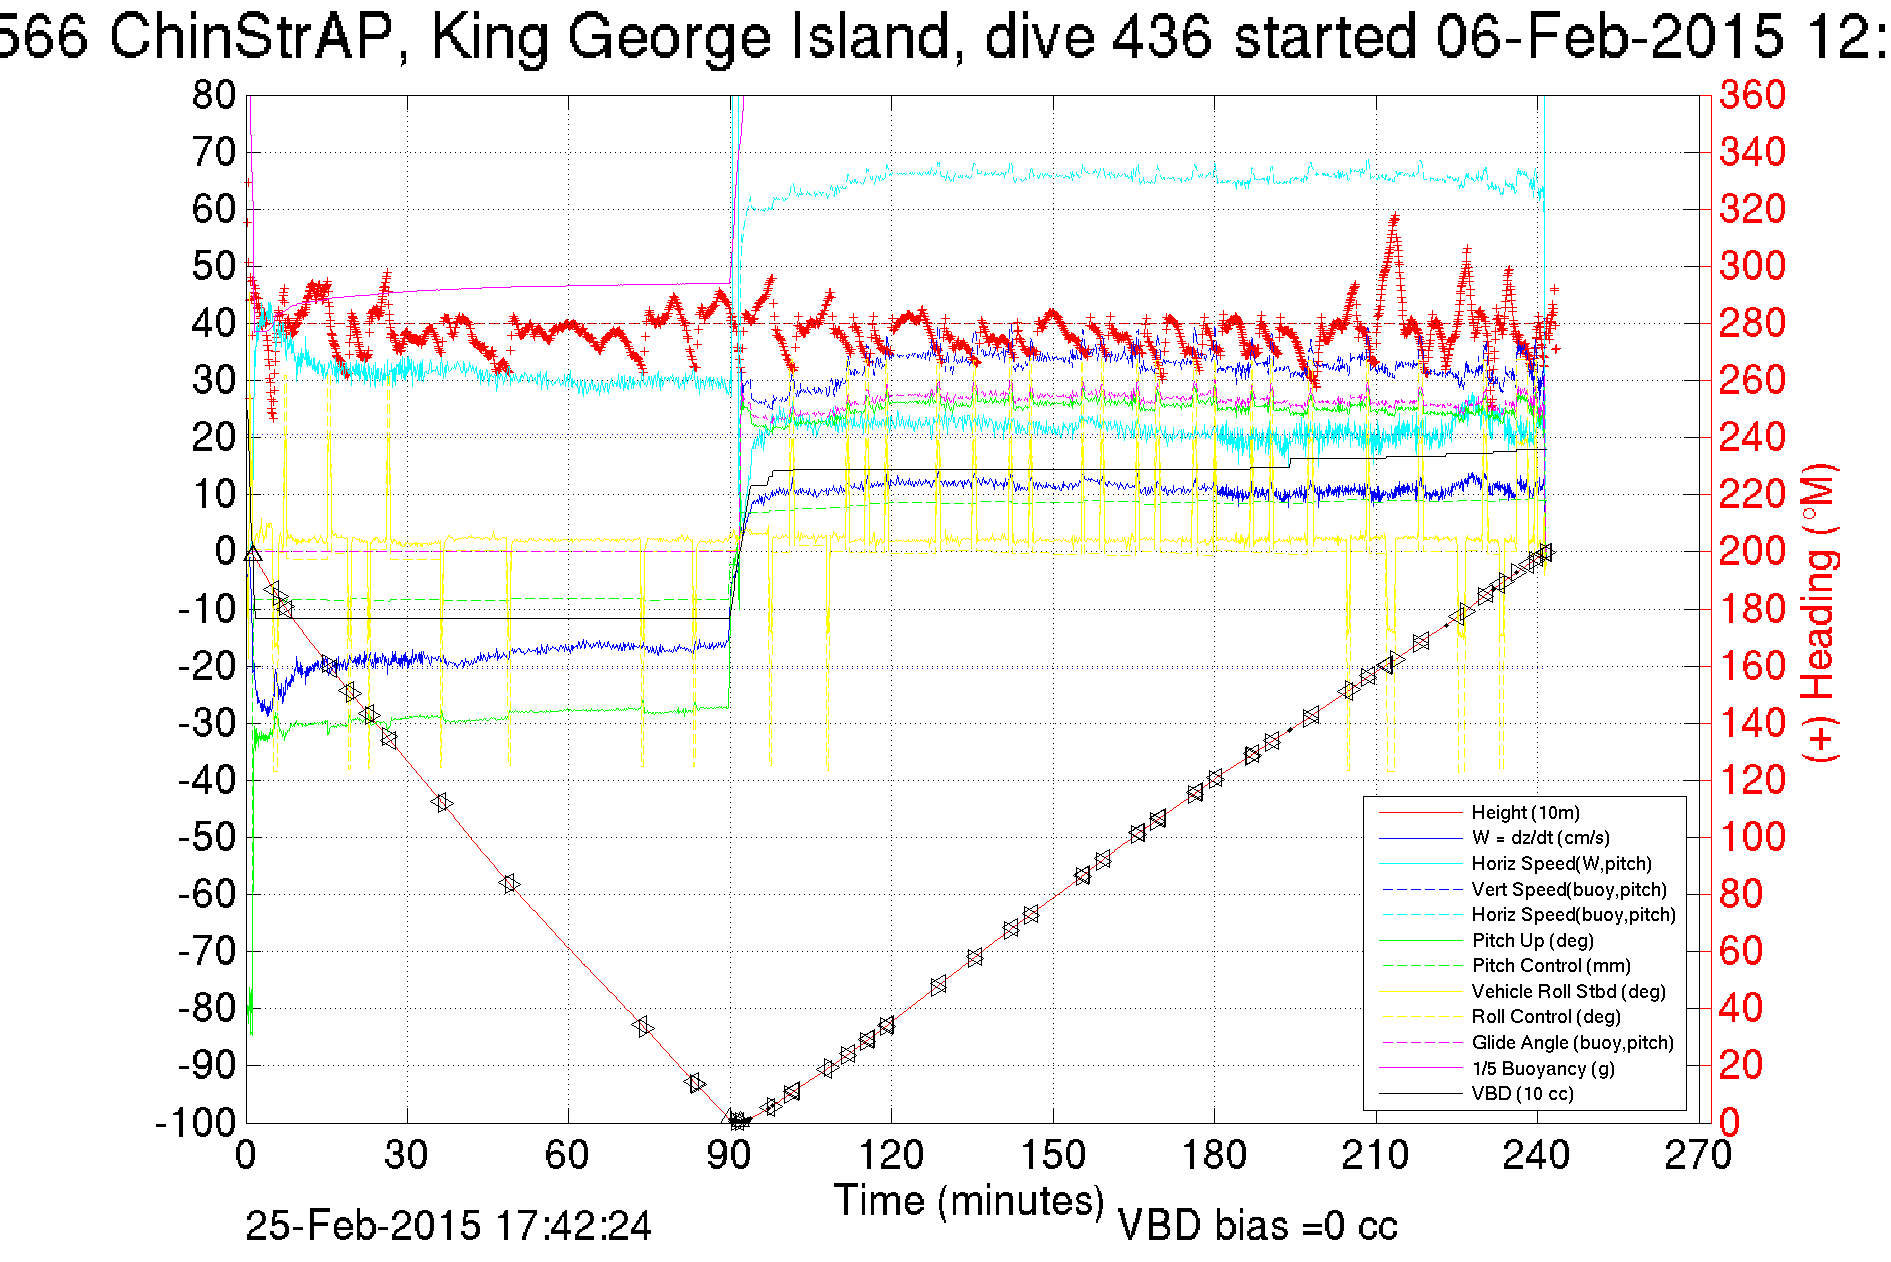Click the "Horiz Speed(buoy,pitch)" legend label
The image size is (1891, 1262).
1573,915
